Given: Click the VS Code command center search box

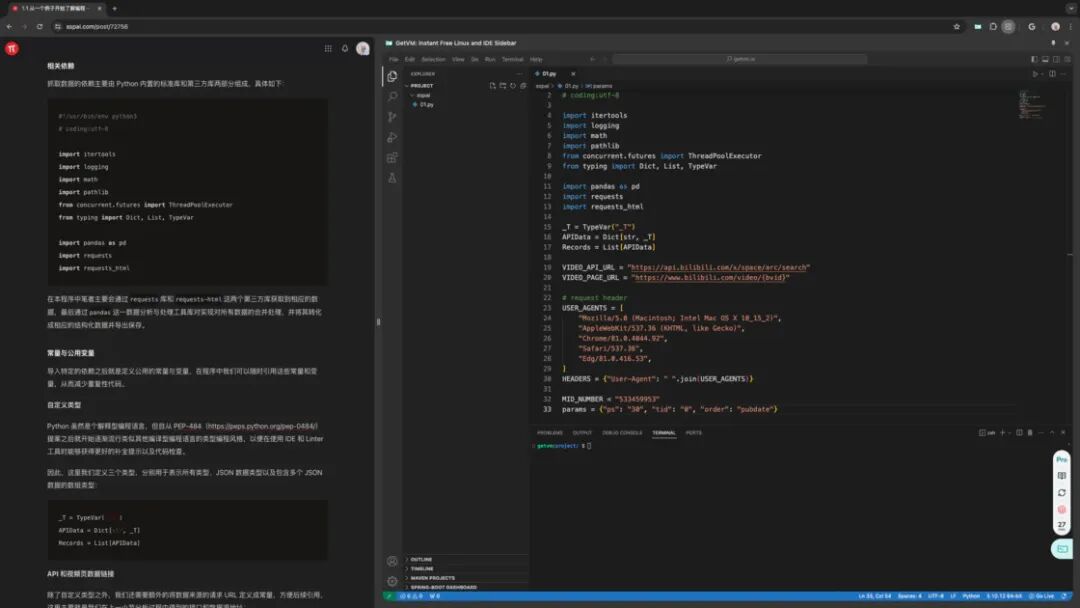Looking at the screenshot, I should 740,59.
